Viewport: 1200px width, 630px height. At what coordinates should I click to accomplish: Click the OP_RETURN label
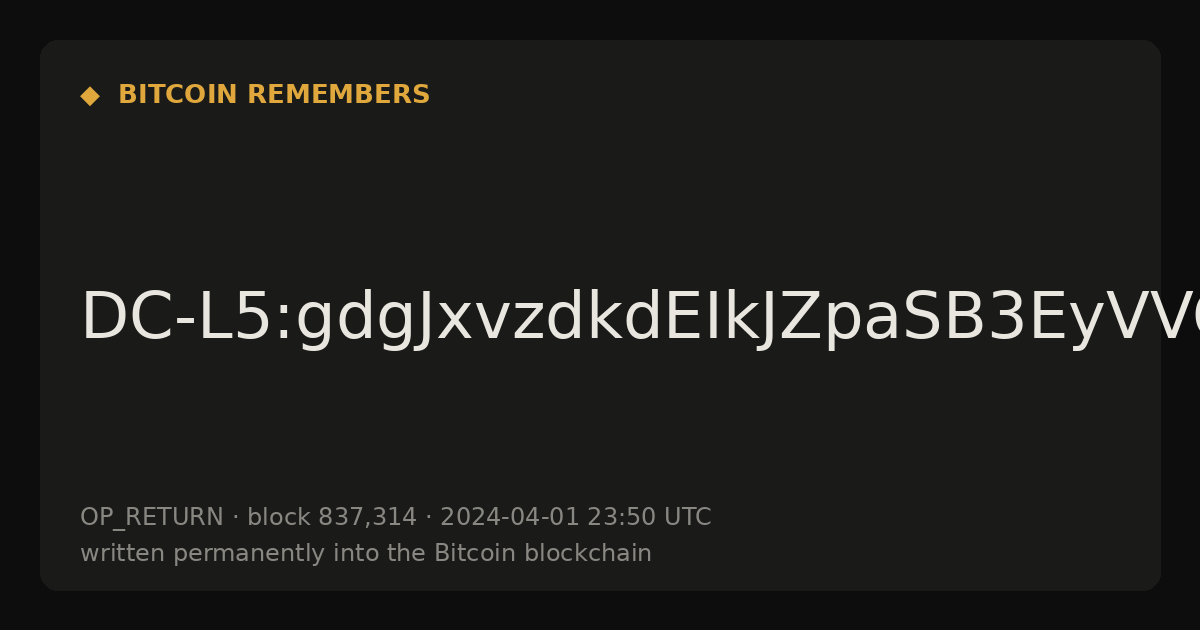coord(152,518)
